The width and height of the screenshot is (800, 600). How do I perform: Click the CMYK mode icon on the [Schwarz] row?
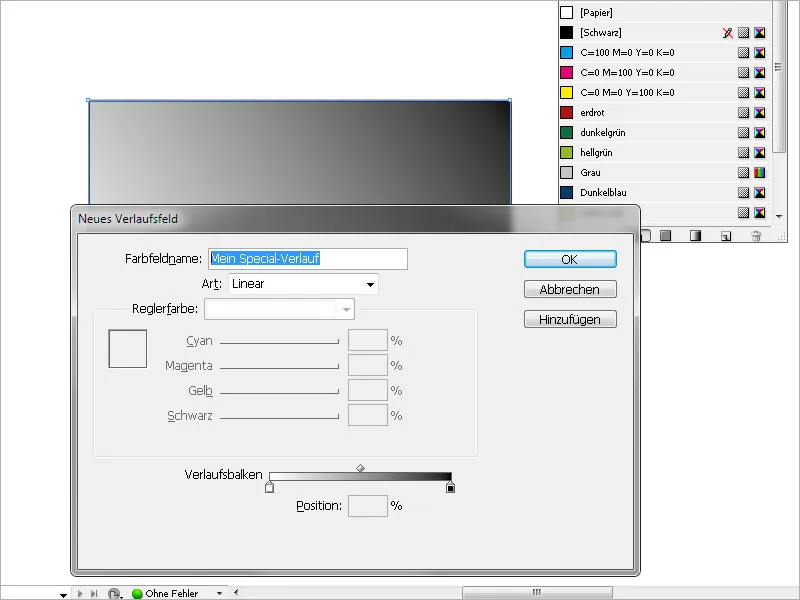760,33
